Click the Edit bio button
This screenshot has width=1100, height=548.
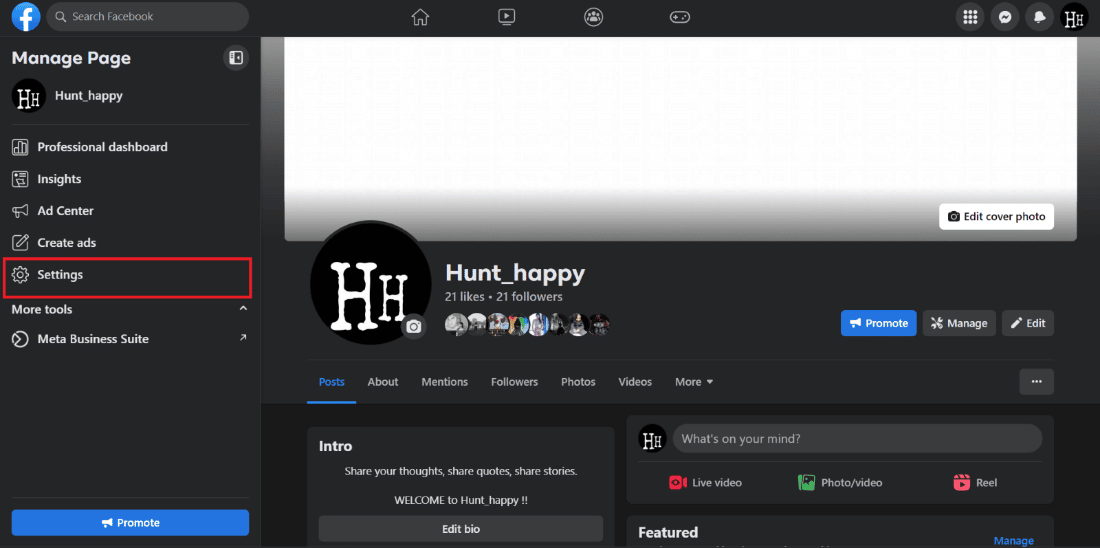(x=461, y=528)
